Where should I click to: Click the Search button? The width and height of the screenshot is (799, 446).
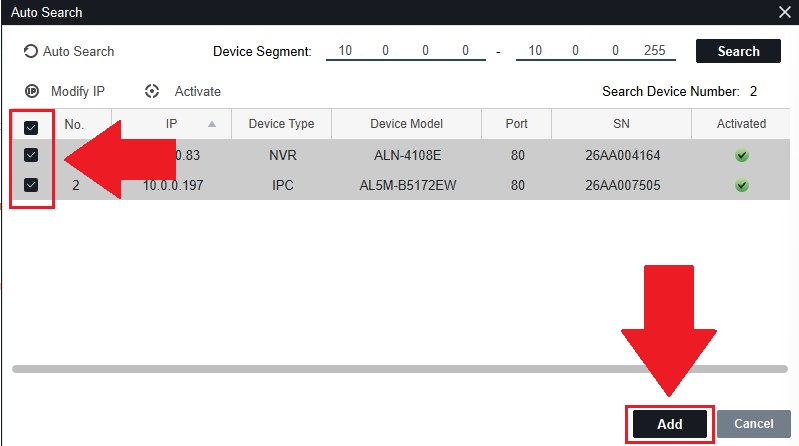click(x=738, y=51)
